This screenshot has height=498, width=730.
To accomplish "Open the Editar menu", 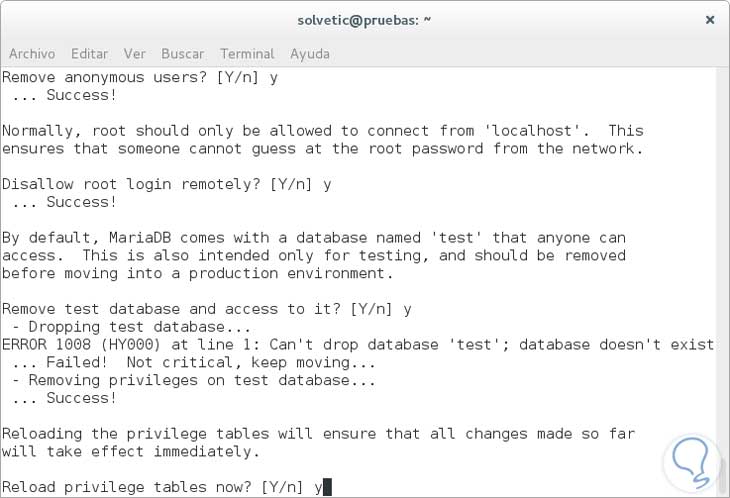I will pyautogui.click(x=92, y=53).
